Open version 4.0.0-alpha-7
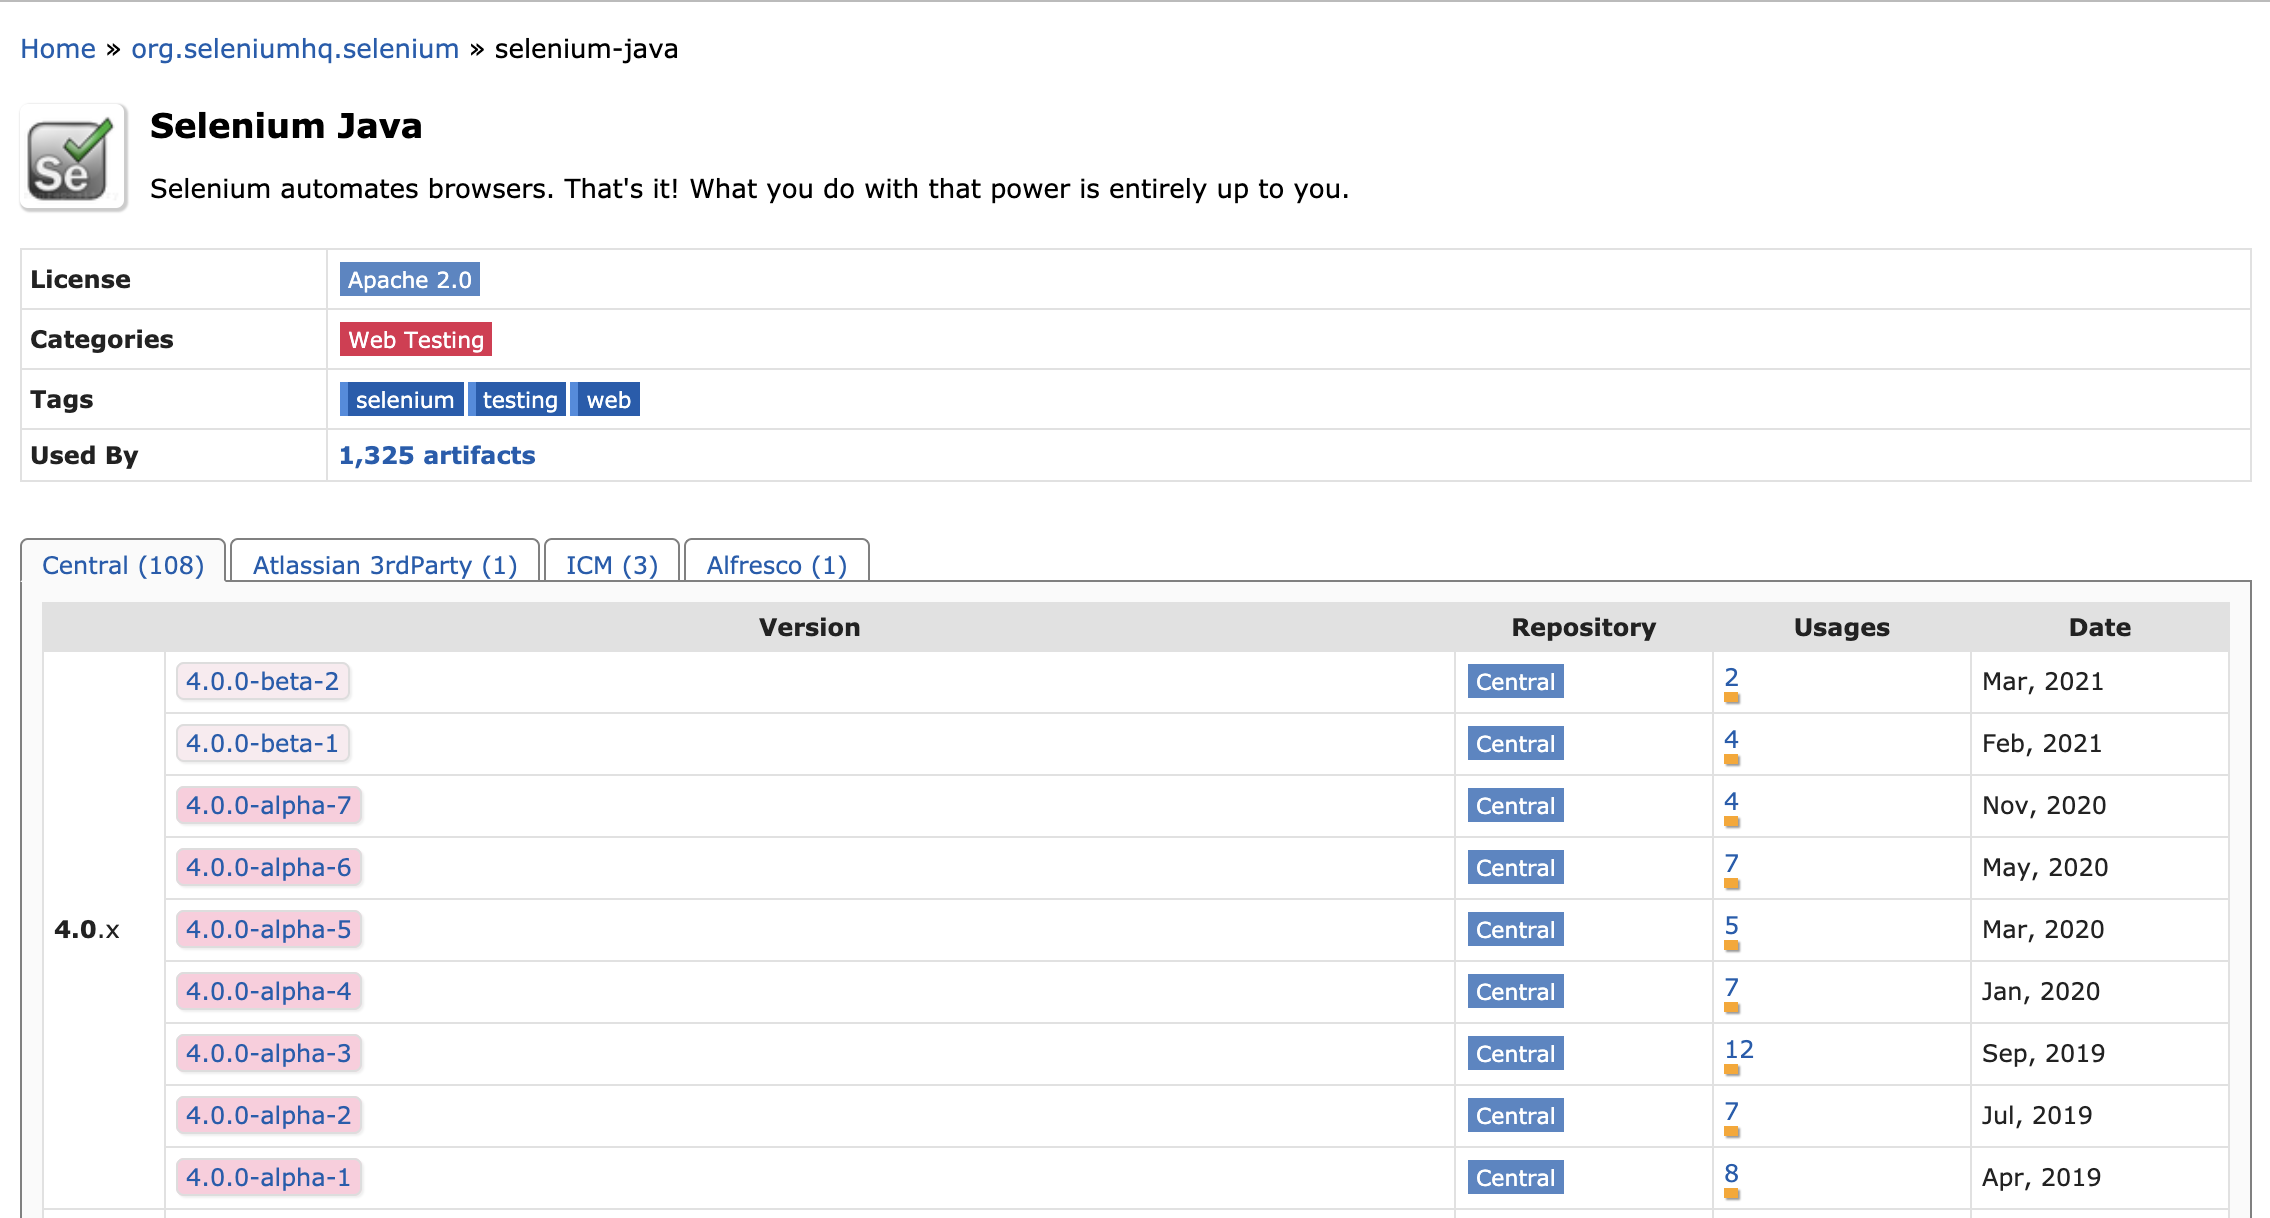 [268, 806]
